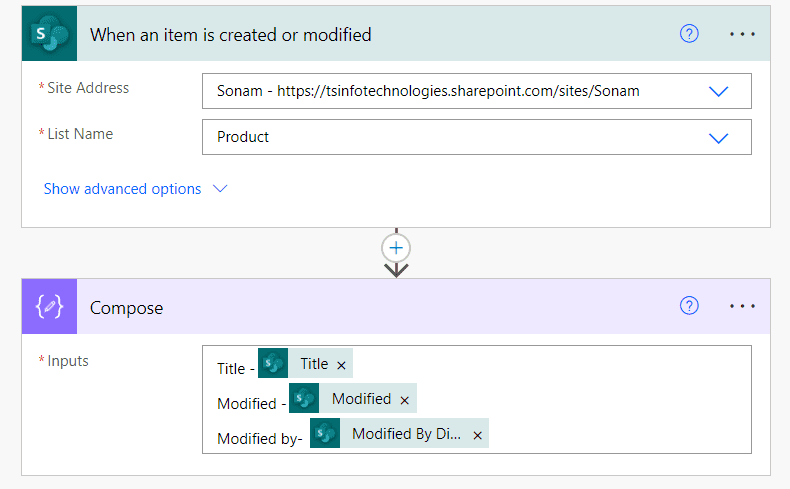Select the Title token in Inputs
The width and height of the screenshot is (790, 489).
[313, 365]
